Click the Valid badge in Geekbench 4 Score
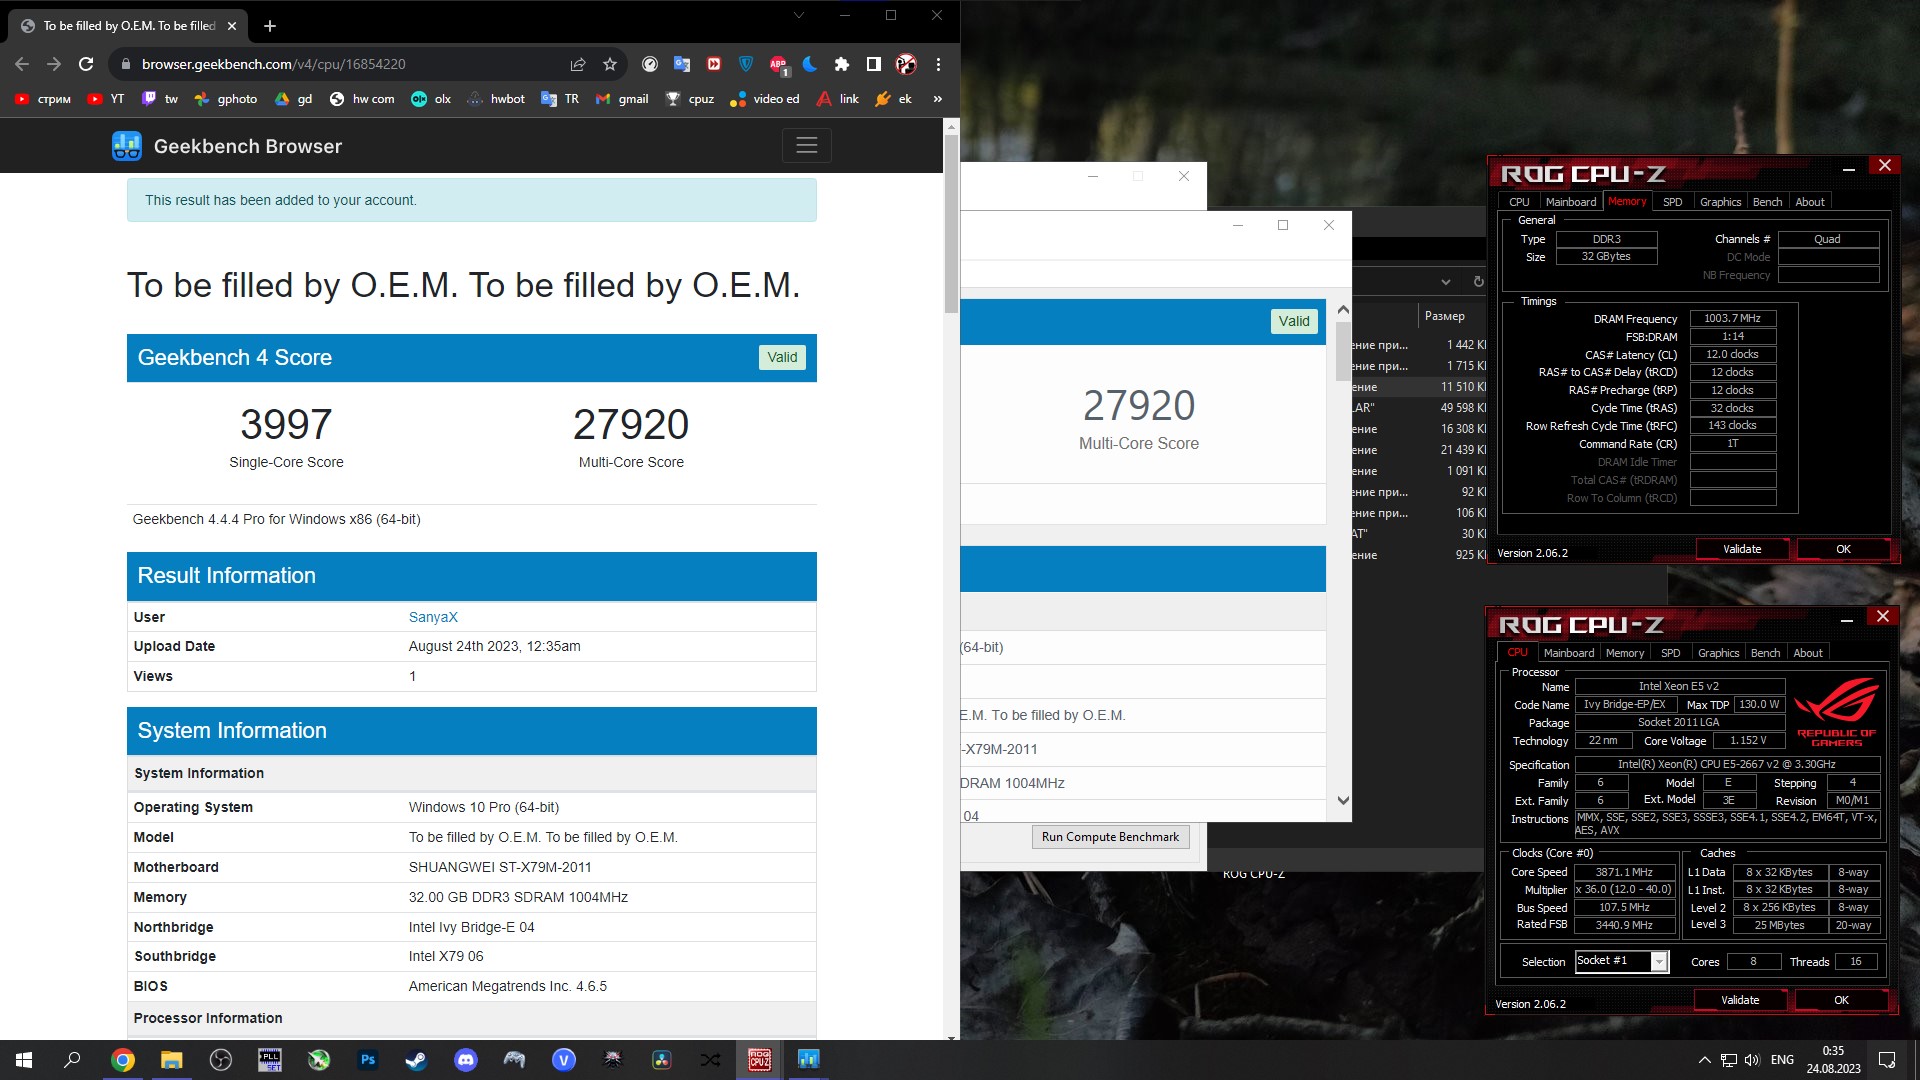This screenshot has height=1080, width=1920. pyautogui.click(x=782, y=357)
